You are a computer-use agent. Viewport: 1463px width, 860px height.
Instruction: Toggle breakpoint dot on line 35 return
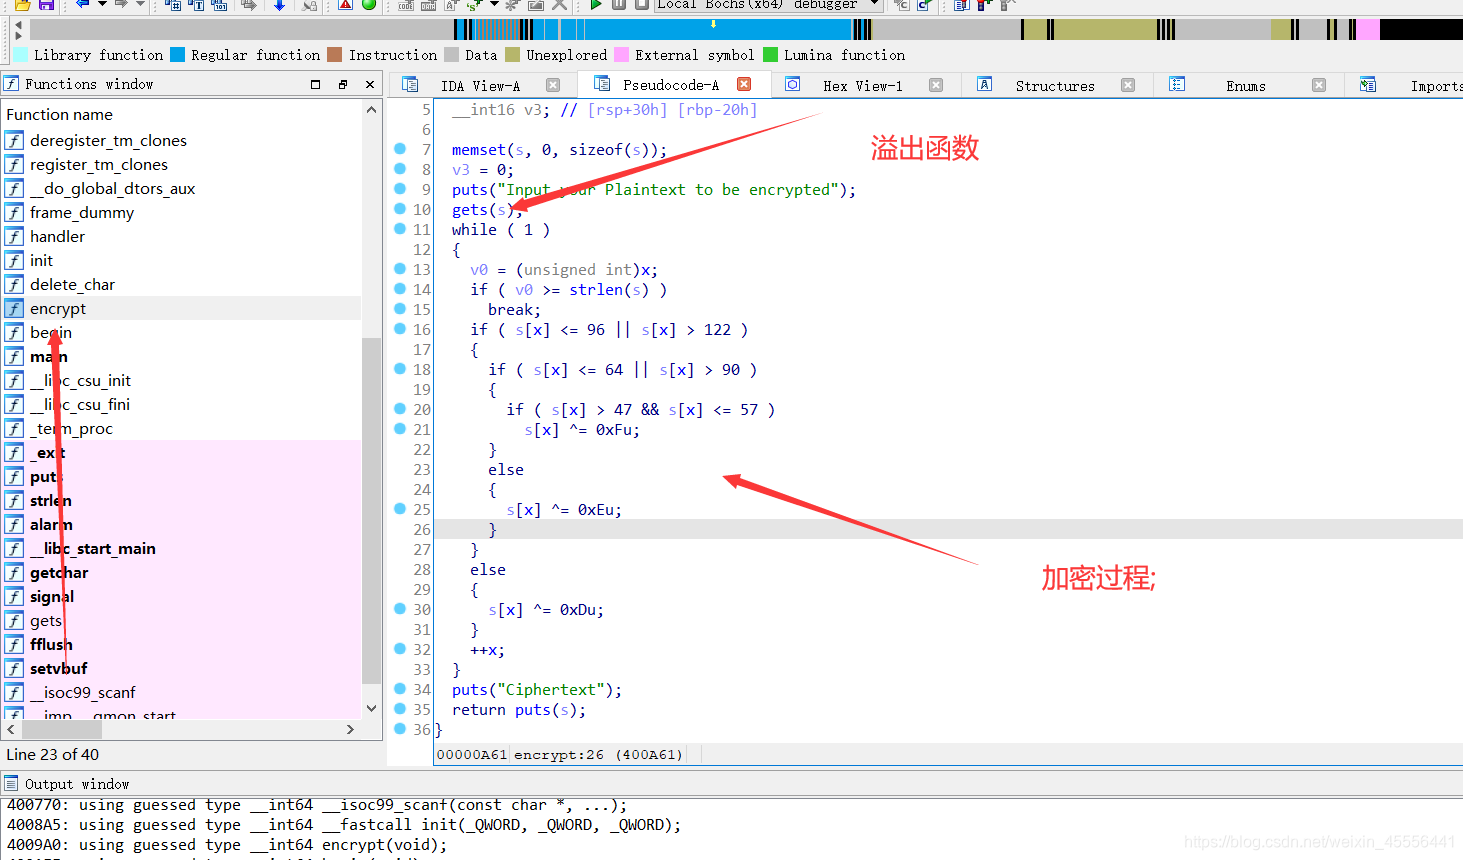(x=400, y=708)
